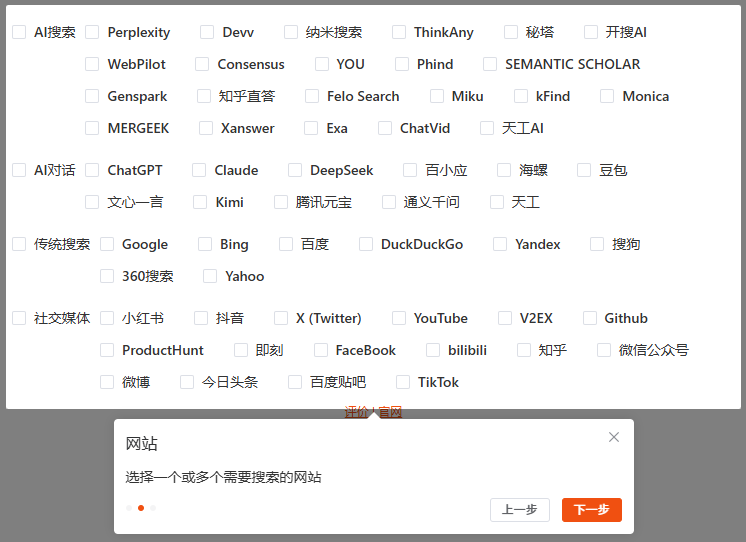Select the Bing checkbox

pyautogui.click(x=205, y=244)
